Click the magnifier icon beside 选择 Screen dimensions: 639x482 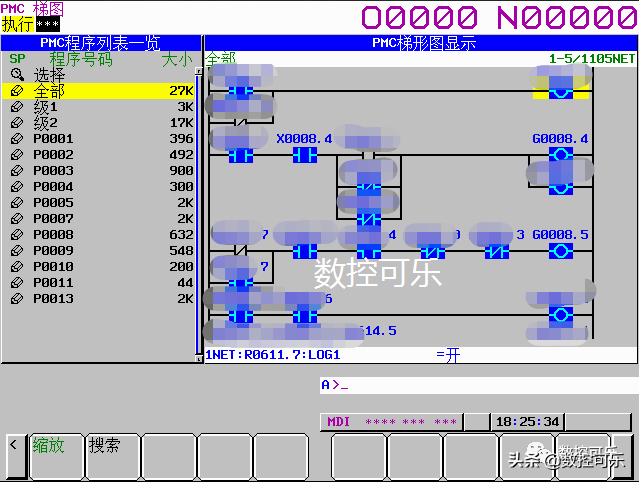tap(17, 75)
